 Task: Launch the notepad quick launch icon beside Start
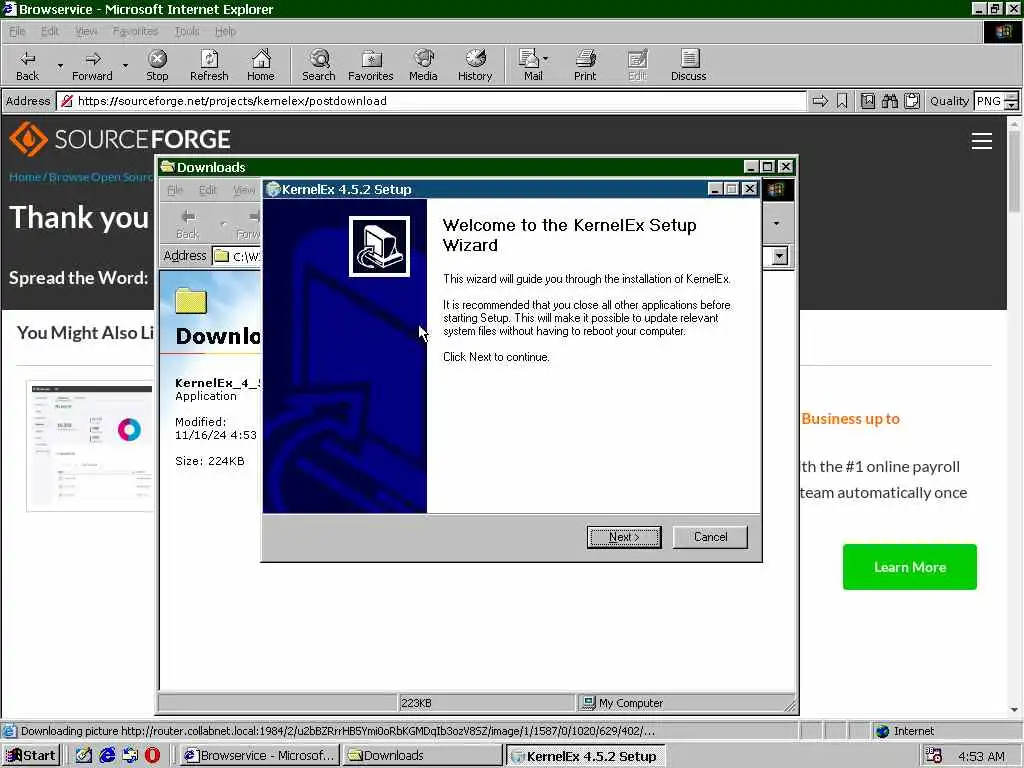(84, 756)
